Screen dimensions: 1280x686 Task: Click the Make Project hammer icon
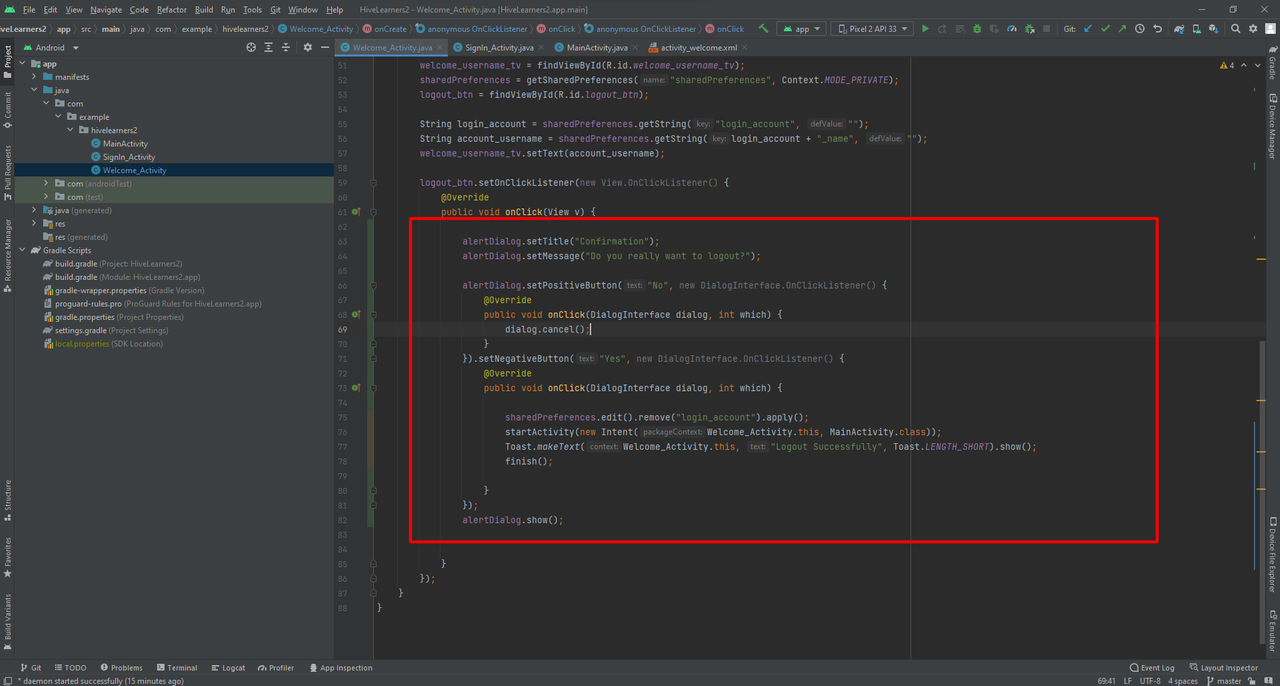[x=764, y=29]
